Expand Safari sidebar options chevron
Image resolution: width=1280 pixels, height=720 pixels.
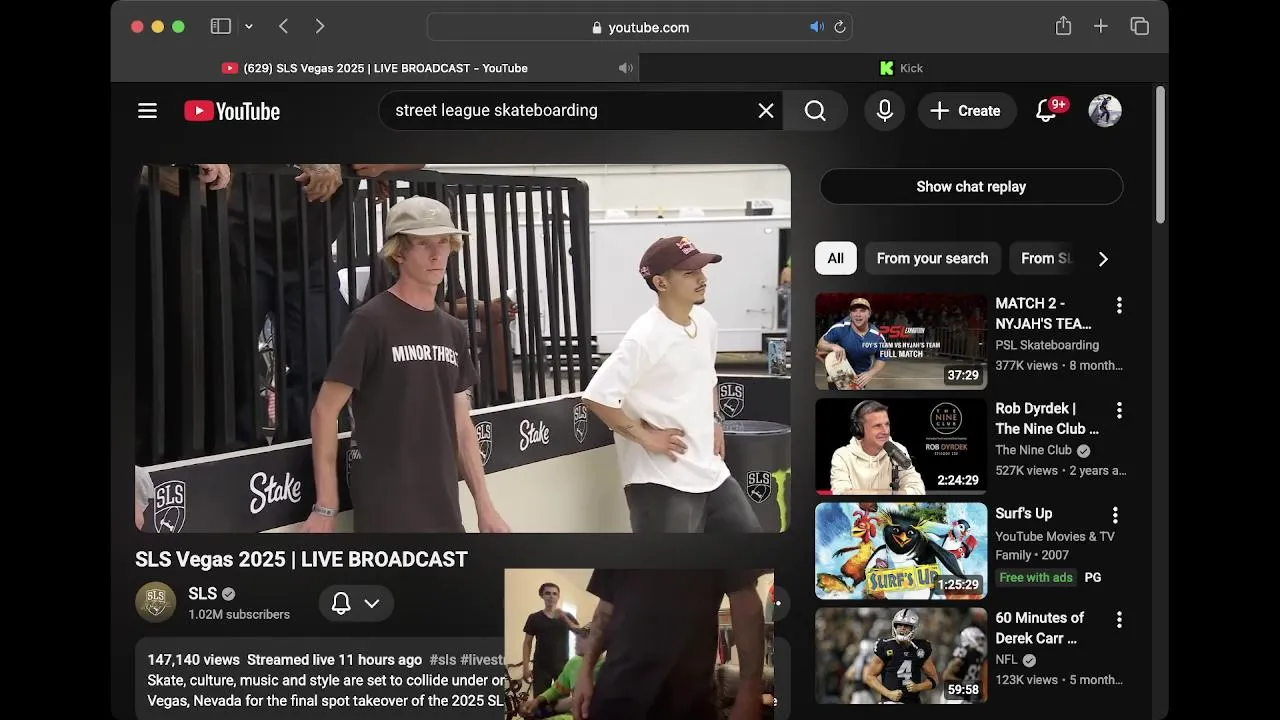pyautogui.click(x=249, y=27)
